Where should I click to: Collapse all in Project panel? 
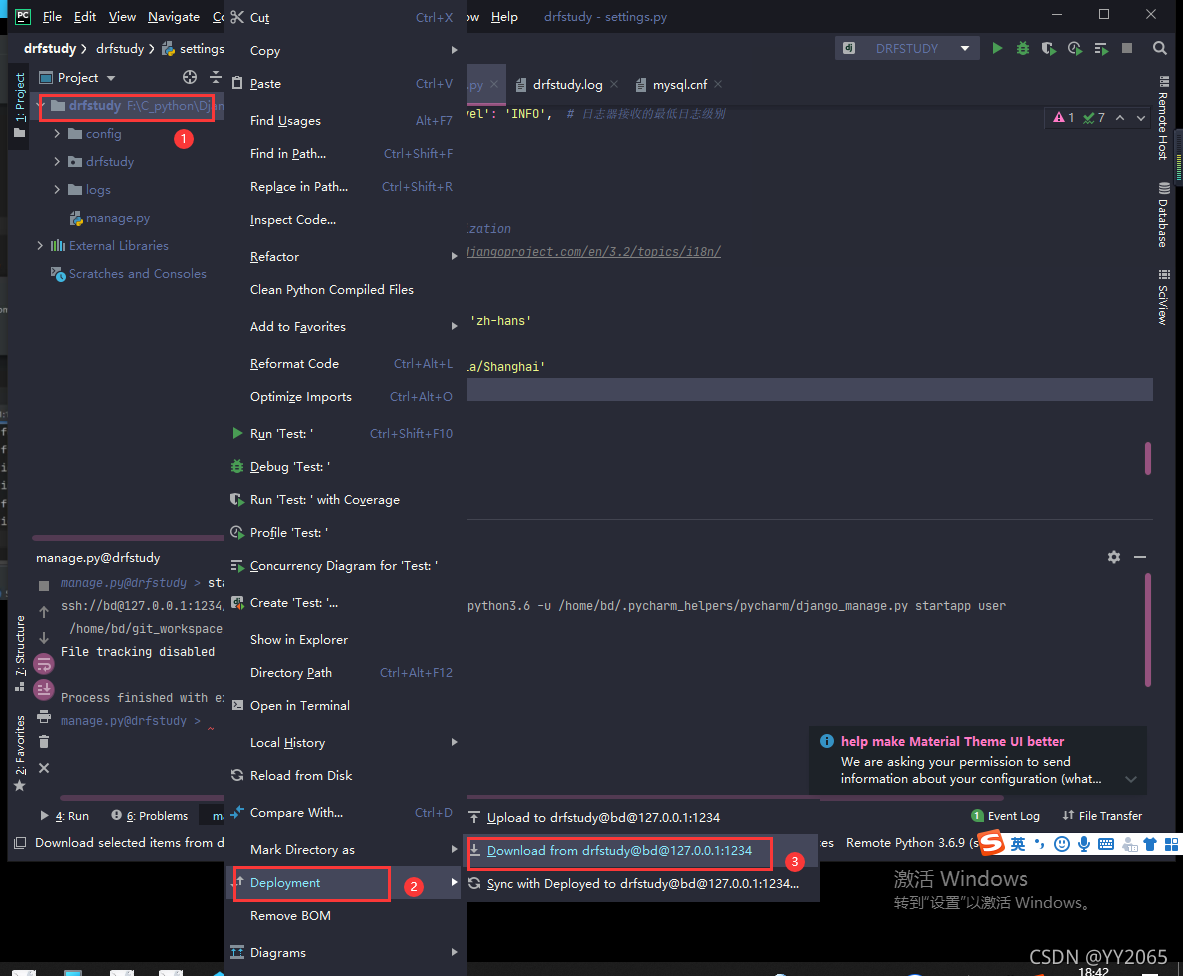point(216,78)
